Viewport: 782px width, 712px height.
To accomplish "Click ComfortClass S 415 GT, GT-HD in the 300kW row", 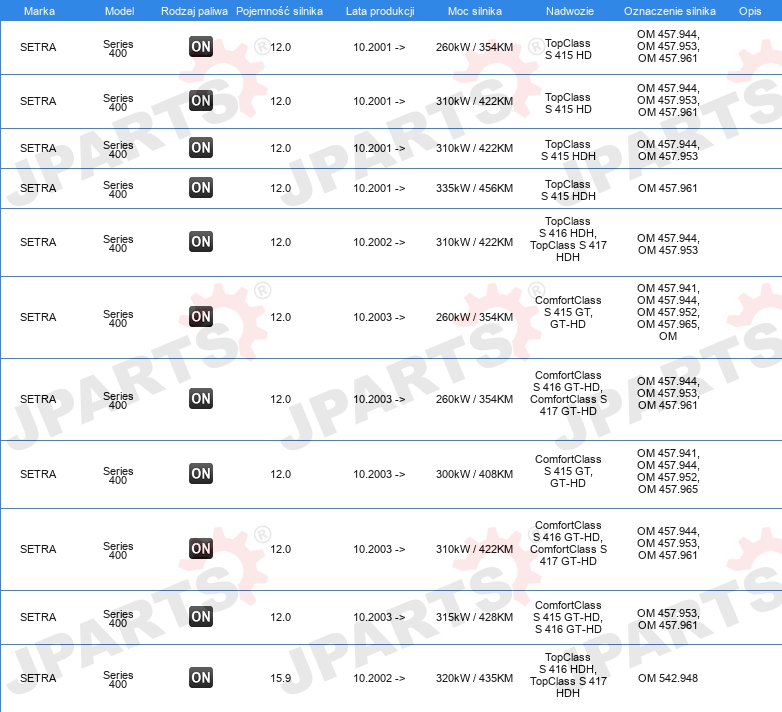I will coord(568,471).
